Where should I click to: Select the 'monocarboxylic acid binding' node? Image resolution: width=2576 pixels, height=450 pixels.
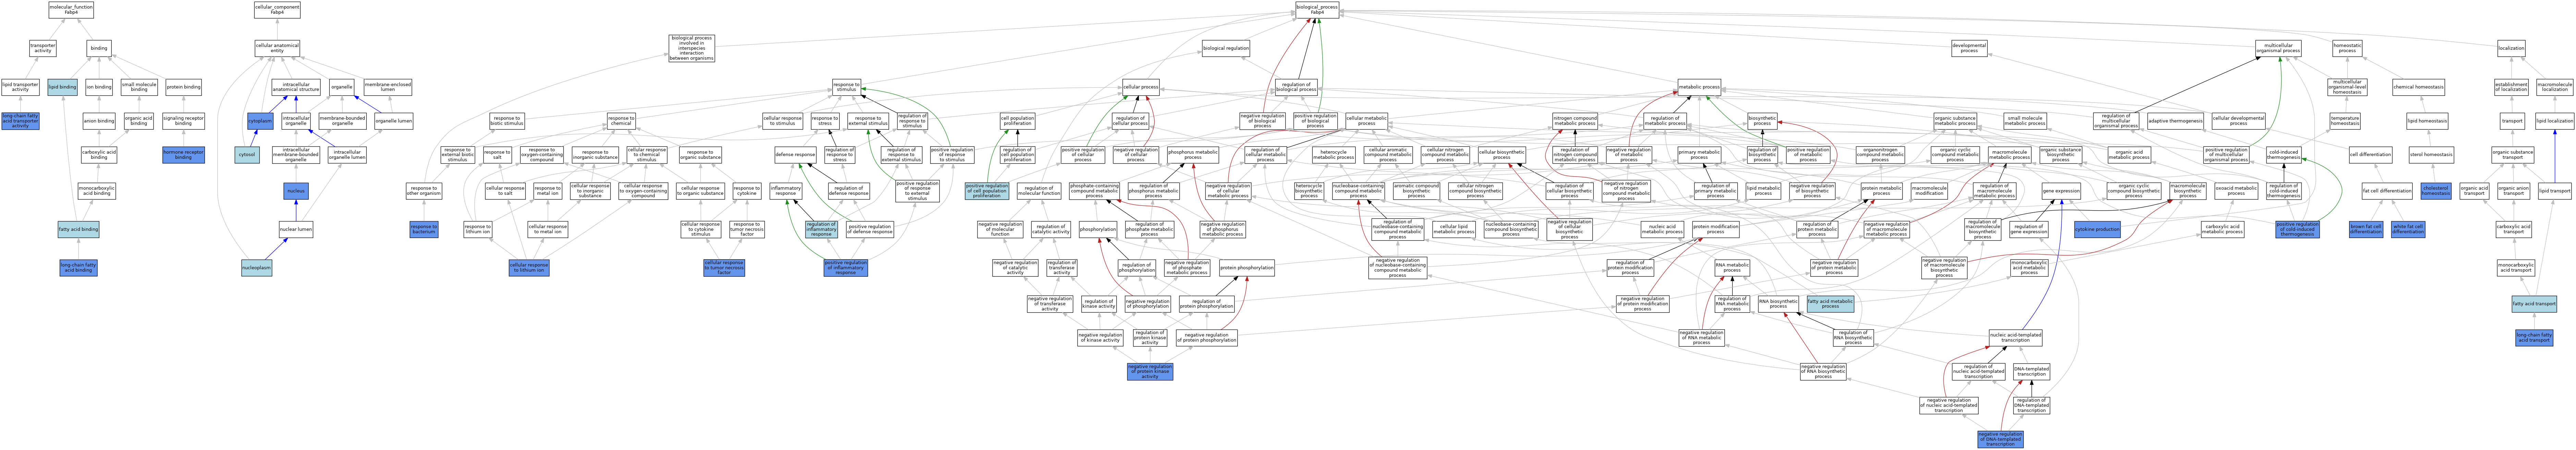(97, 191)
